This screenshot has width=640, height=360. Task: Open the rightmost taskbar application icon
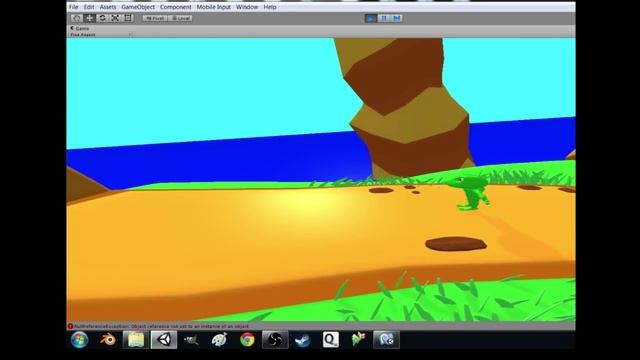click(386, 340)
